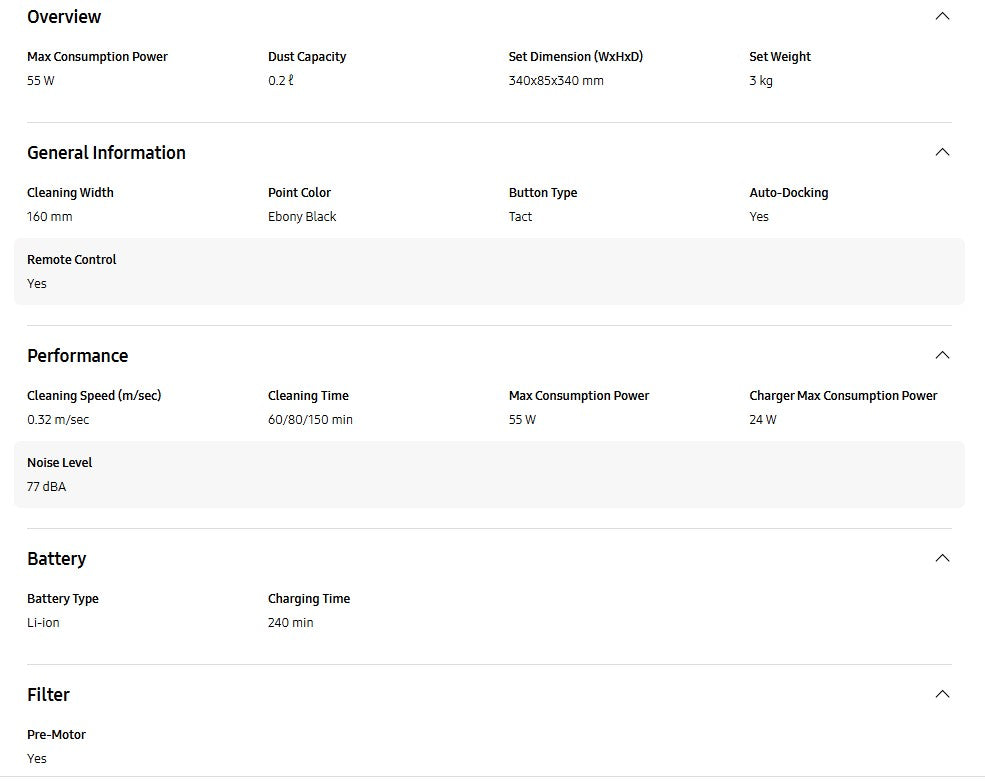
Task: Select the Remote Control row
Action: tap(489, 271)
